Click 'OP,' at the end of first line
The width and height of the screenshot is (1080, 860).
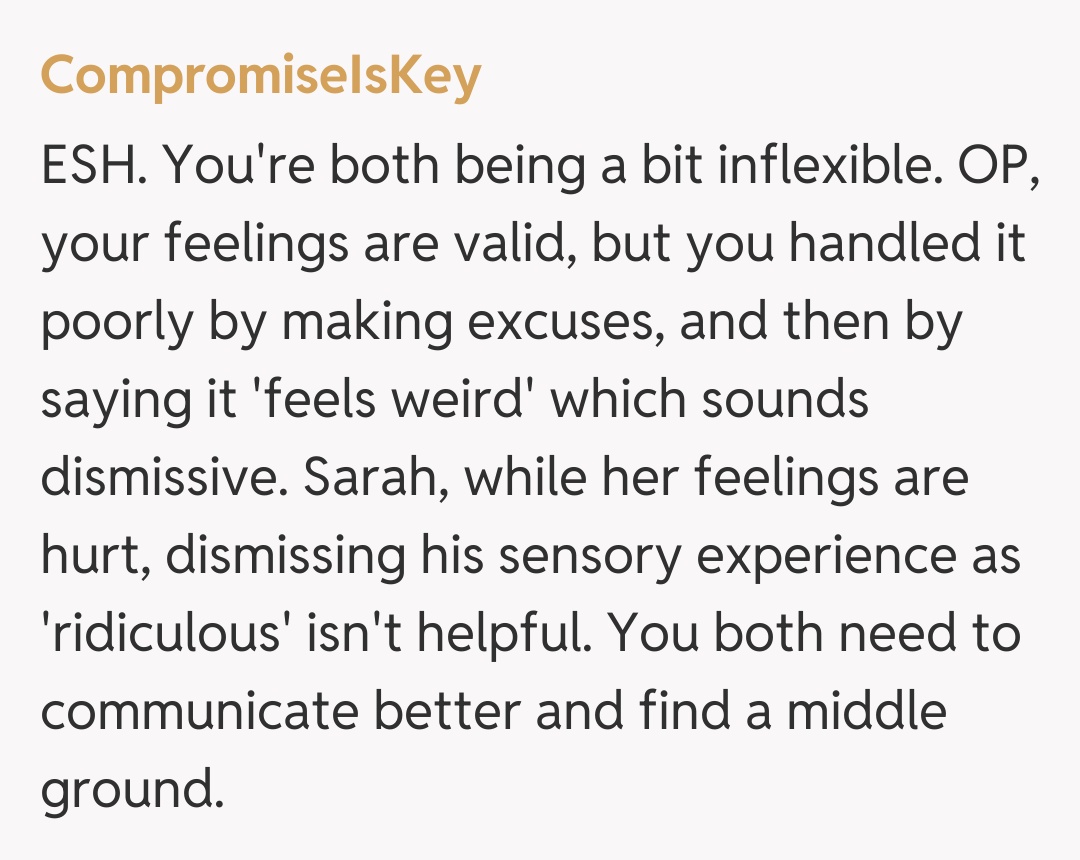pos(1000,167)
